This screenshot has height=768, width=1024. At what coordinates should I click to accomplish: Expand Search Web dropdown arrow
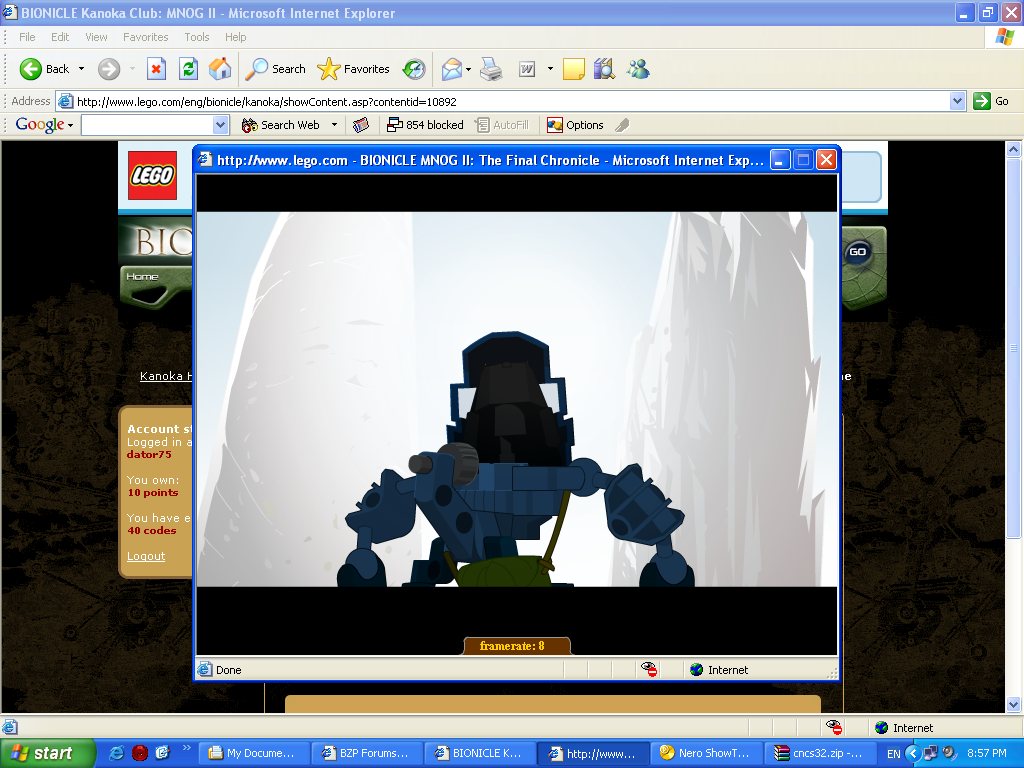(x=334, y=125)
